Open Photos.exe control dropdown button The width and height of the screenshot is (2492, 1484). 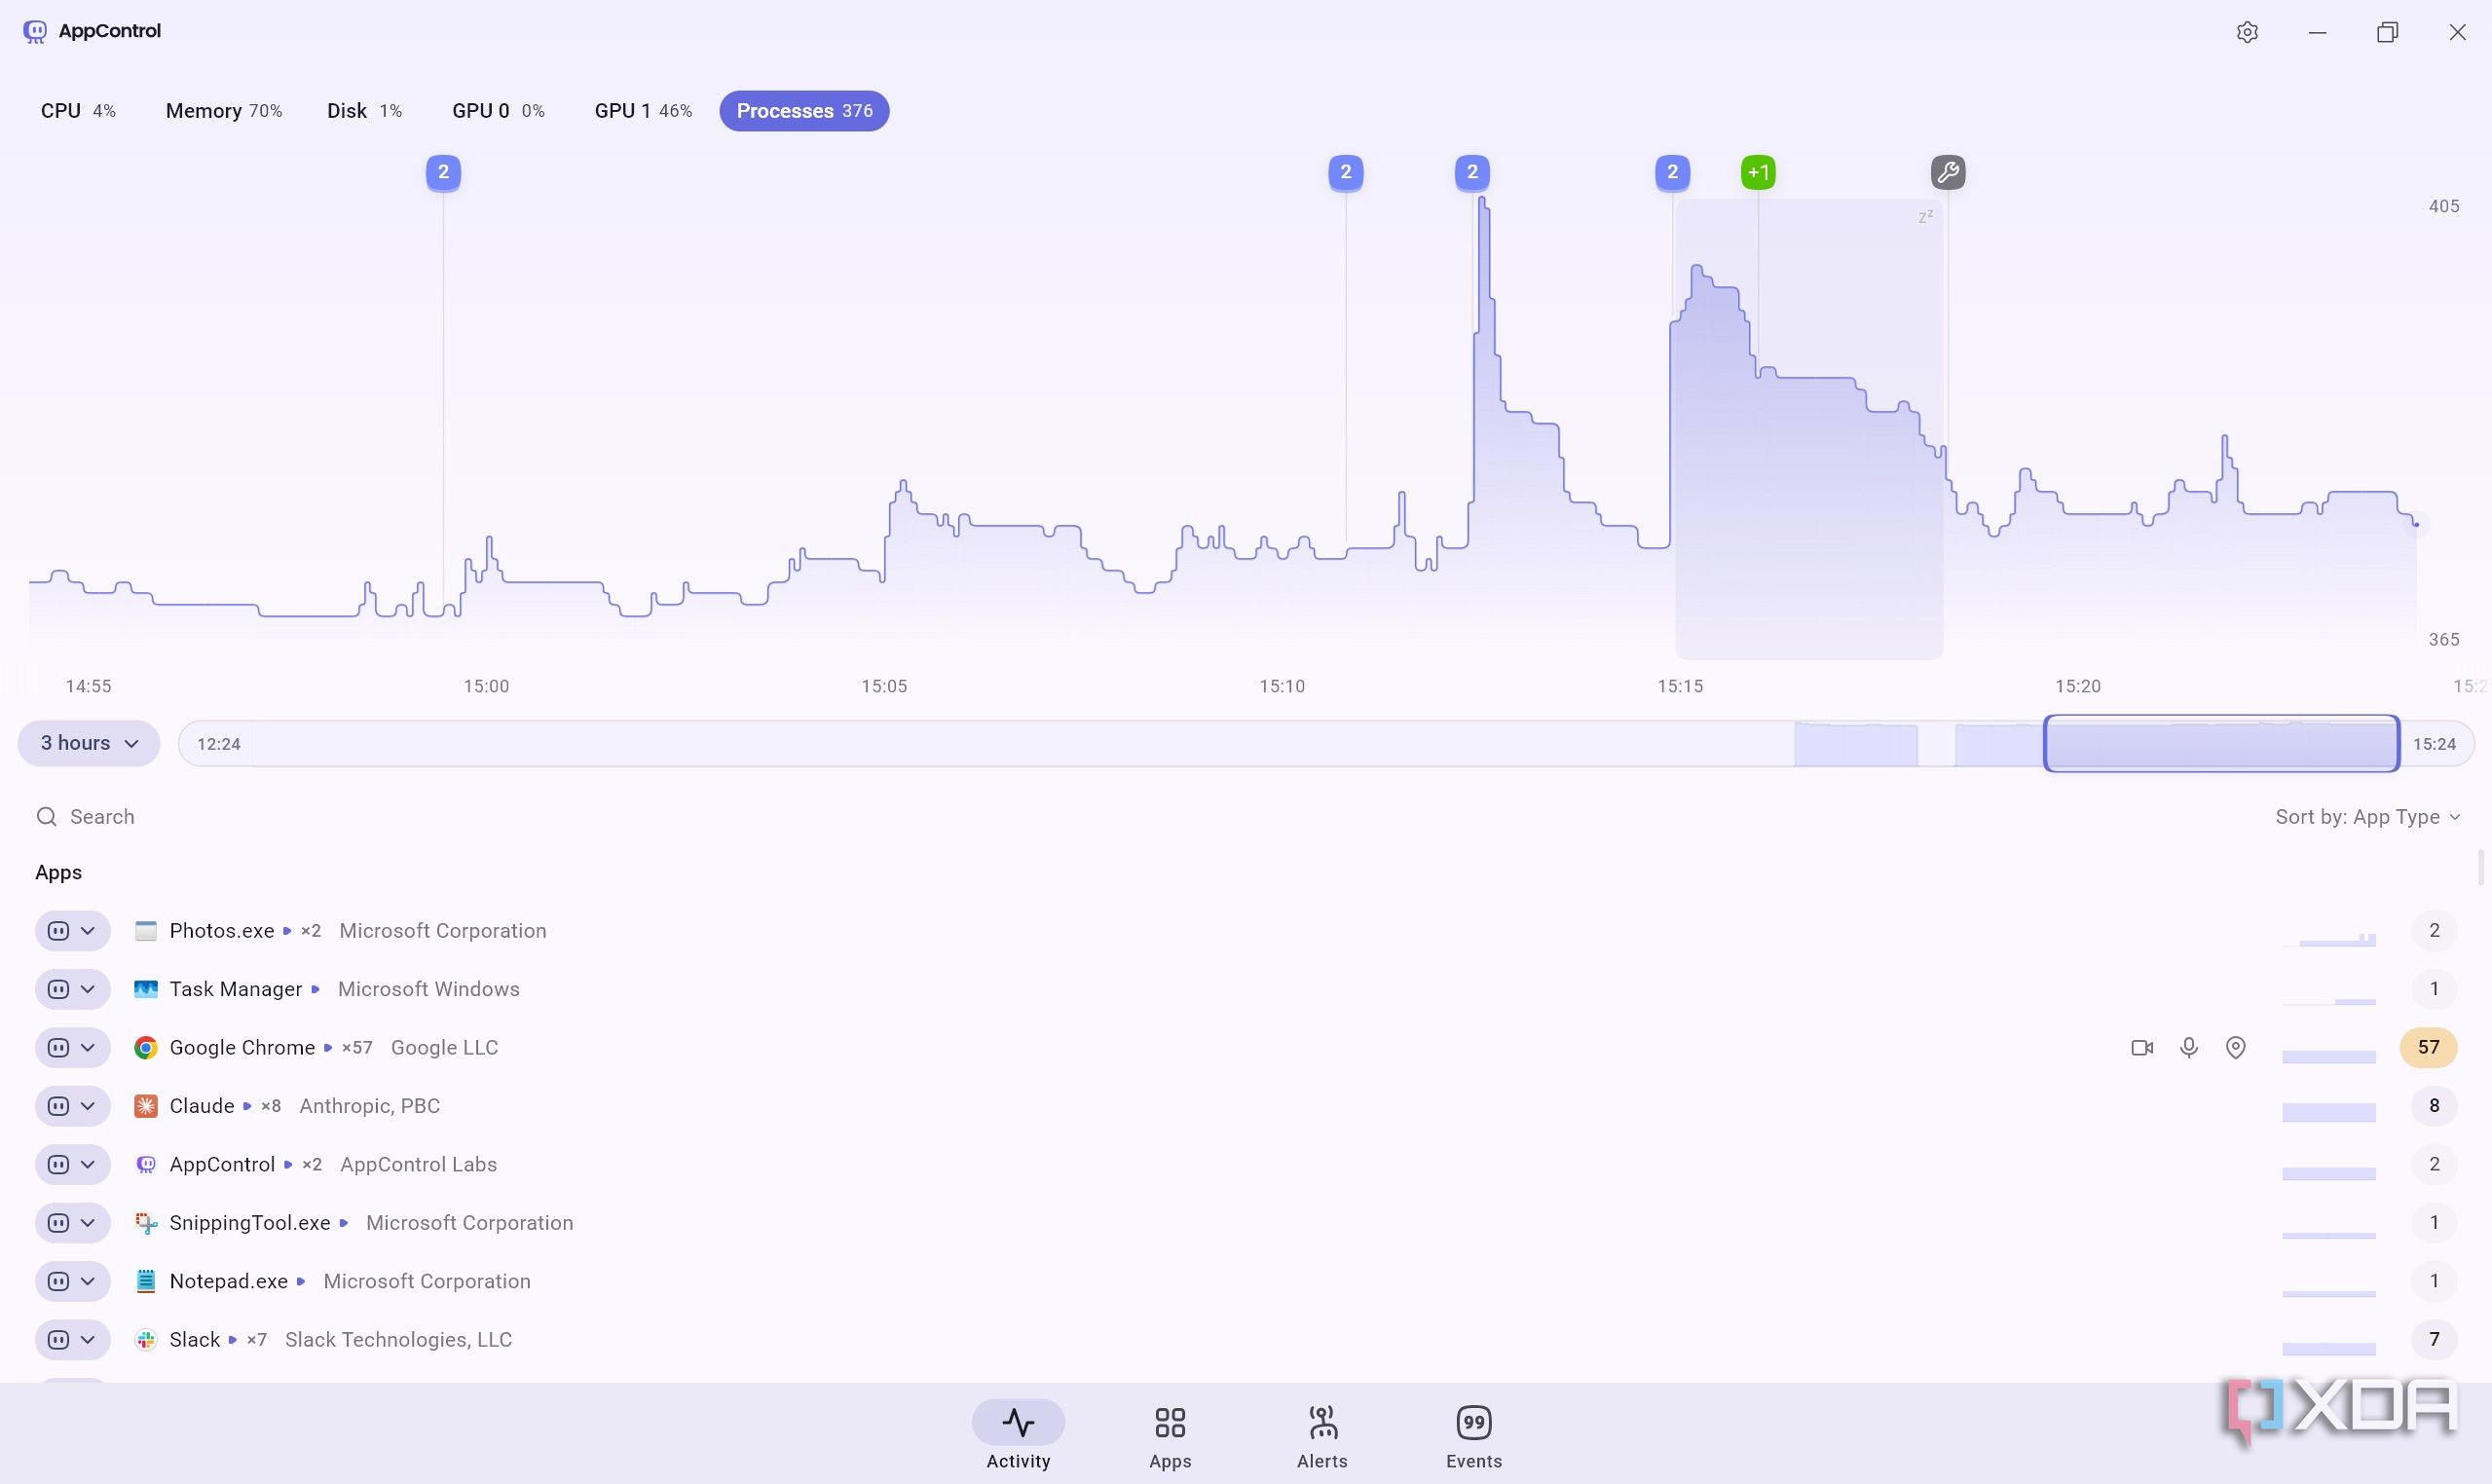click(x=72, y=931)
